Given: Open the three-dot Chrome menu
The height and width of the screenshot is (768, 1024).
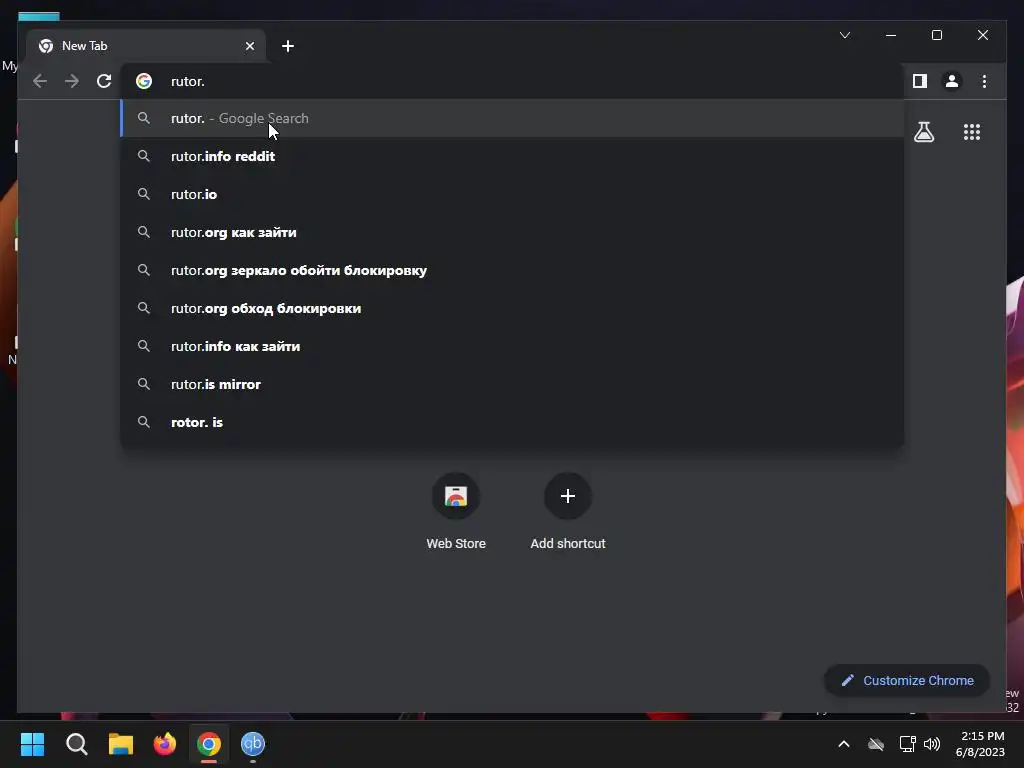Looking at the screenshot, I should pyautogui.click(x=984, y=81).
